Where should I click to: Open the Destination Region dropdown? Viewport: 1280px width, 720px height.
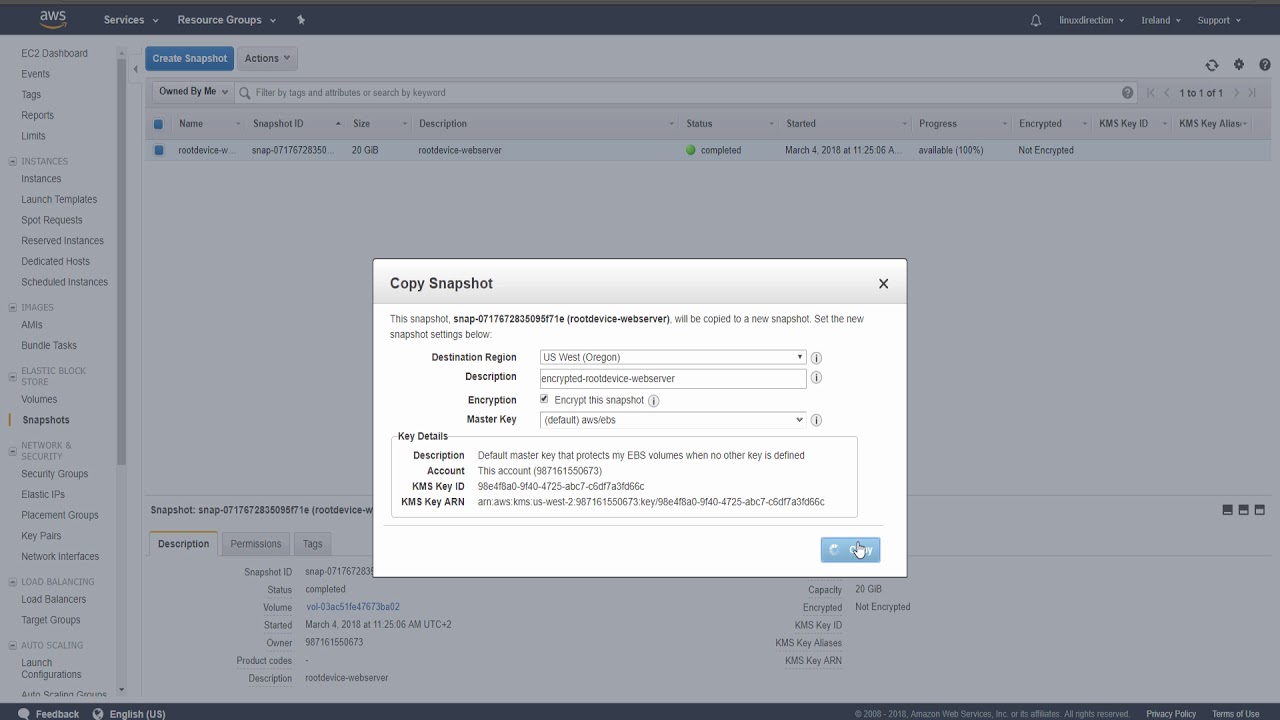[672, 357]
